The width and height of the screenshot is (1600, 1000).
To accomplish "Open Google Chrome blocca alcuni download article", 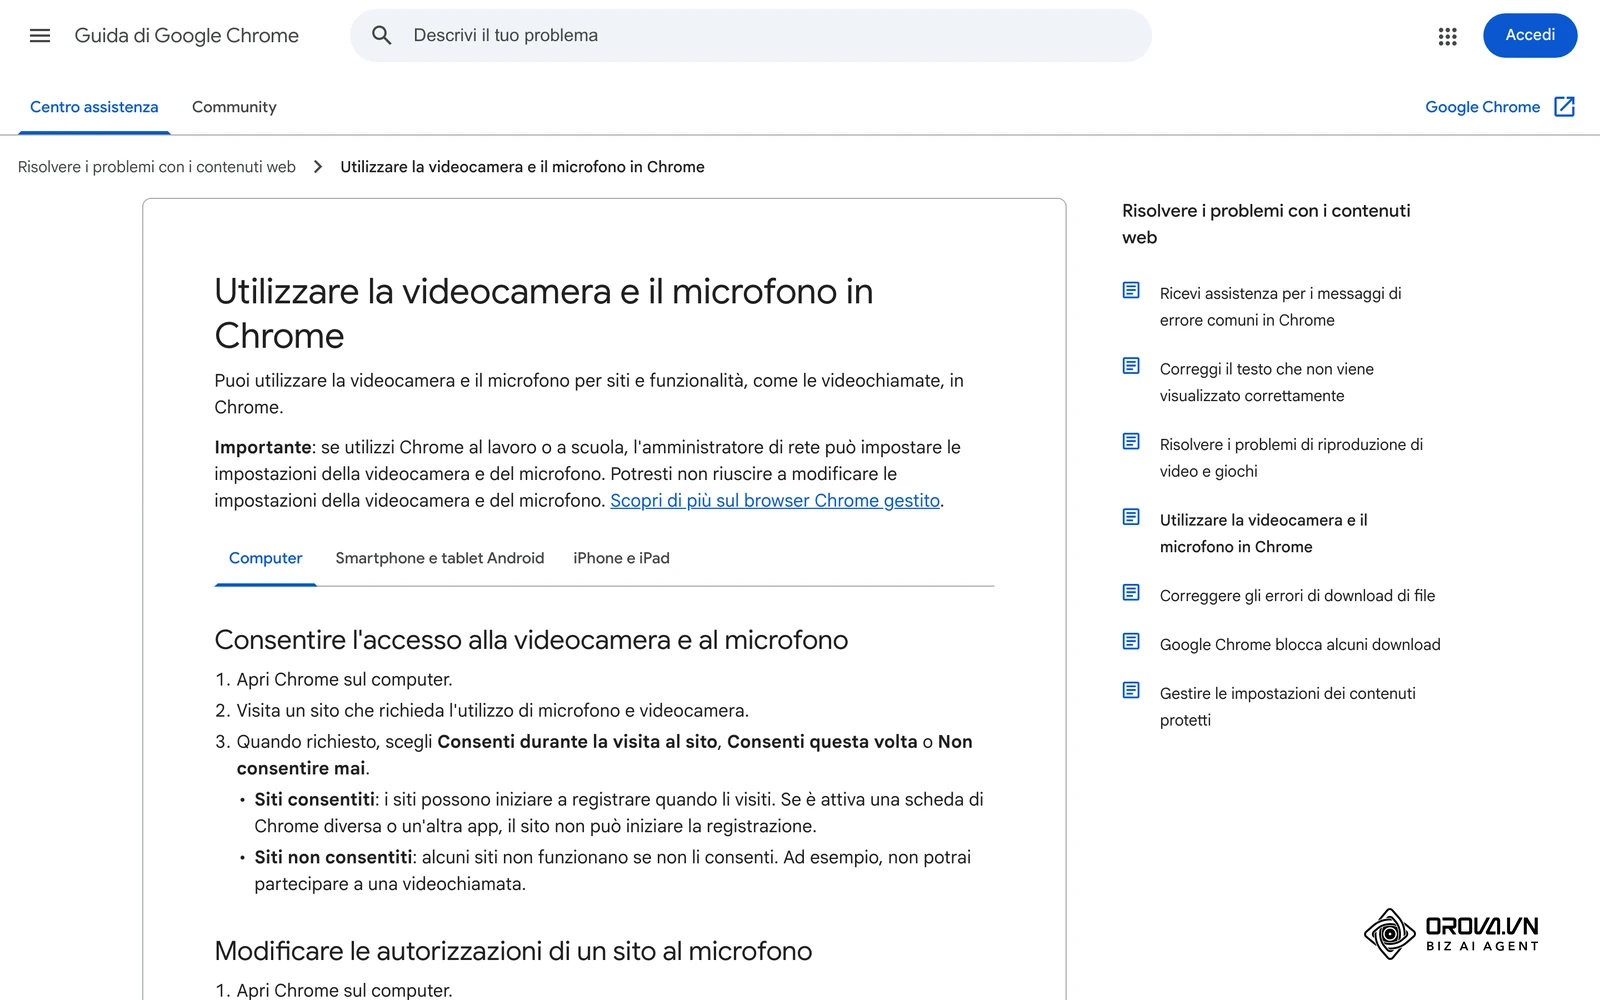I will tap(1300, 645).
